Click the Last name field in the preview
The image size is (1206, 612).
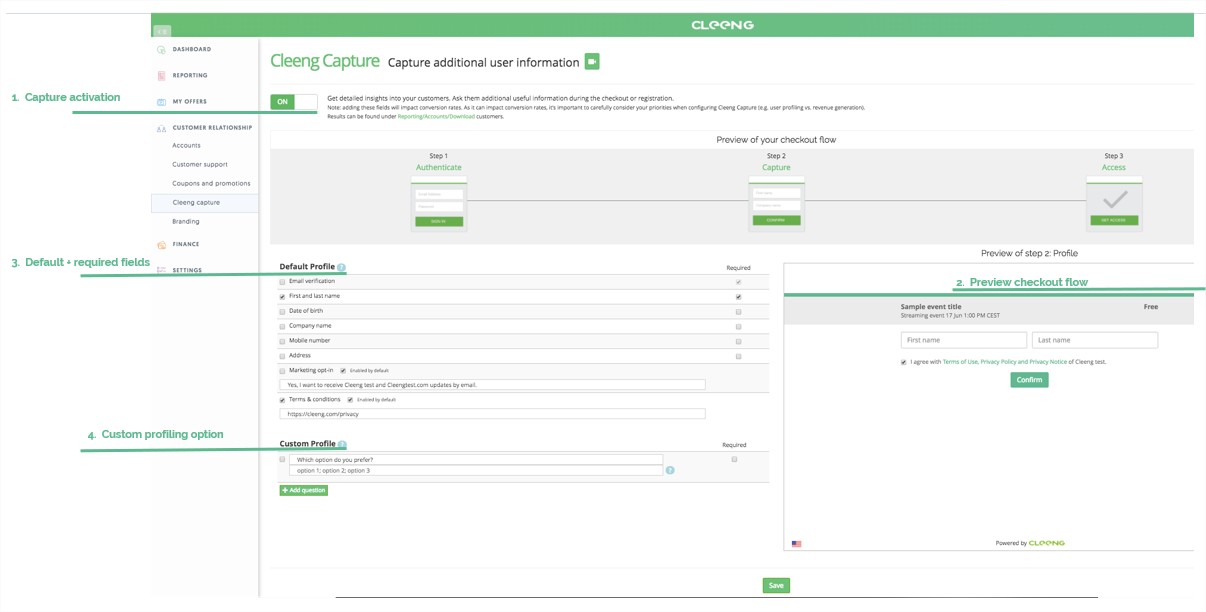[x=1095, y=340]
